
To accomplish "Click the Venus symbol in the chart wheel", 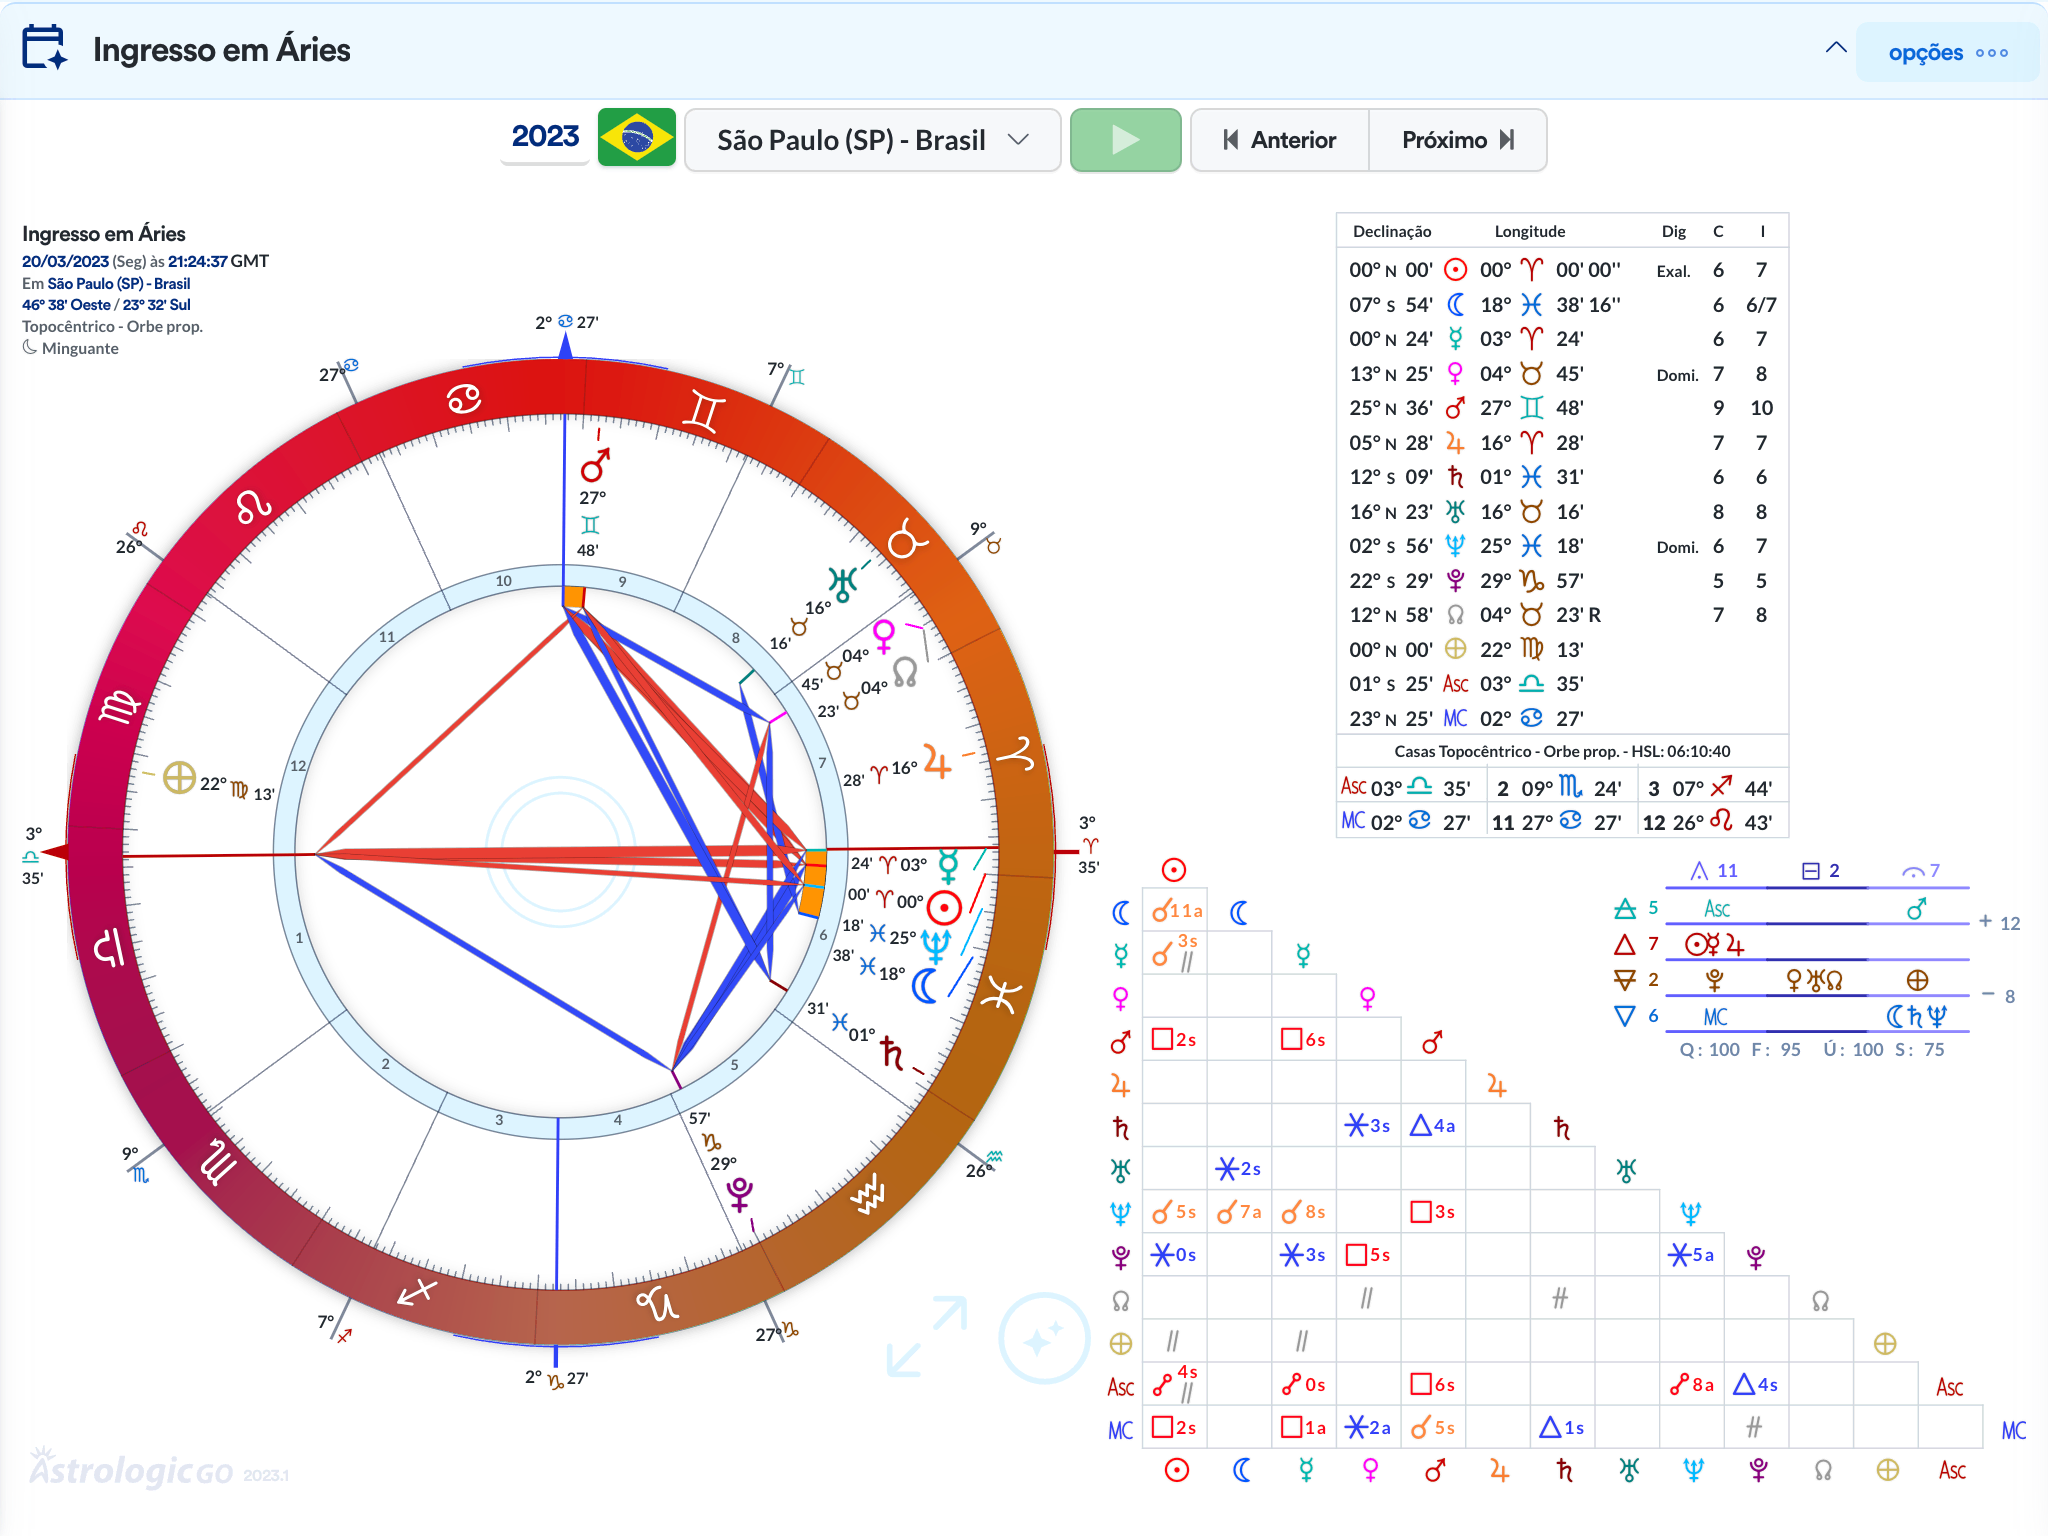I will click(884, 635).
